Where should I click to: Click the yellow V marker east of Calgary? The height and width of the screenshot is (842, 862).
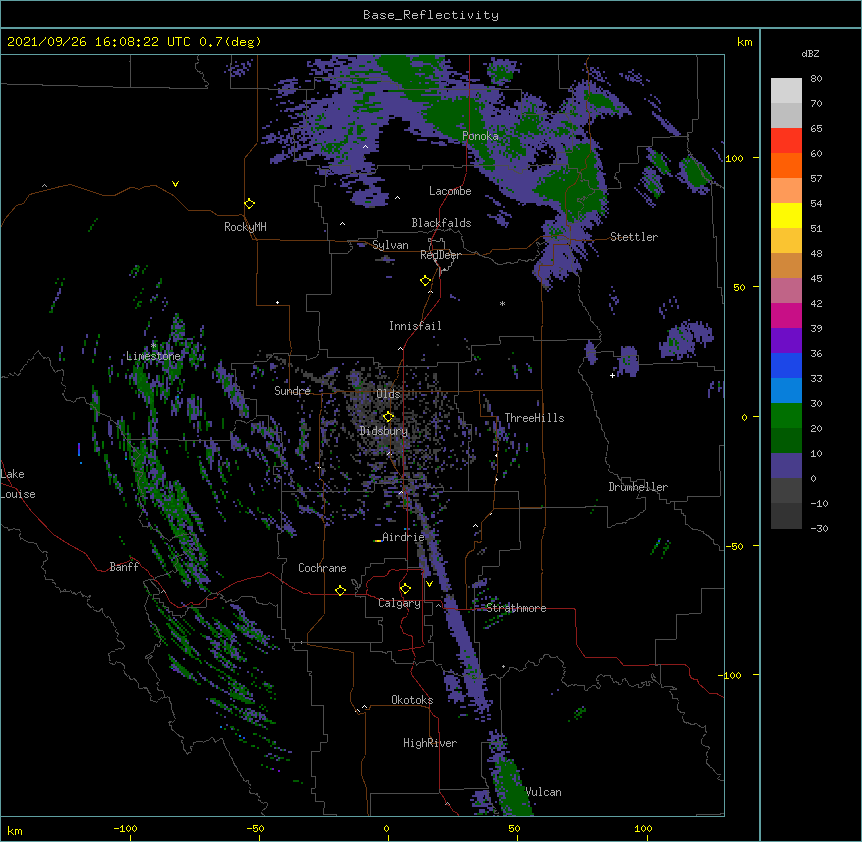429,584
